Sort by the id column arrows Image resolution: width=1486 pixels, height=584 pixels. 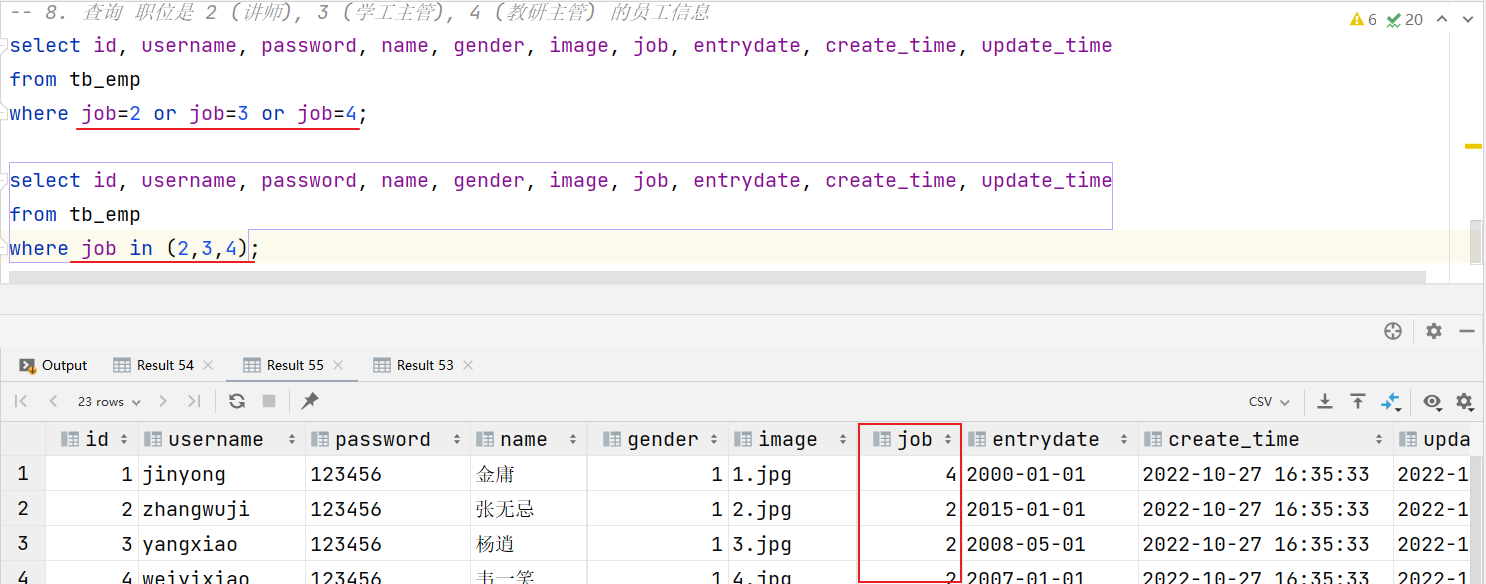(x=124, y=439)
